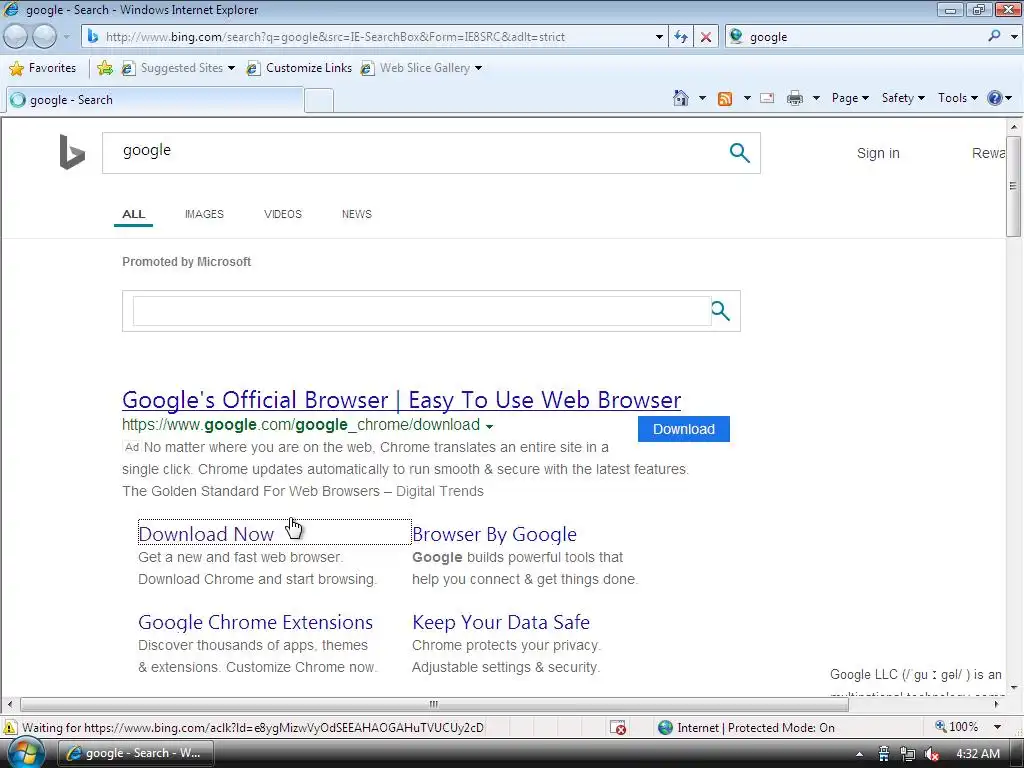Screen dimensions: 1024x768
Task: Click the promoted search box magnifier
Action: (720, 311)
